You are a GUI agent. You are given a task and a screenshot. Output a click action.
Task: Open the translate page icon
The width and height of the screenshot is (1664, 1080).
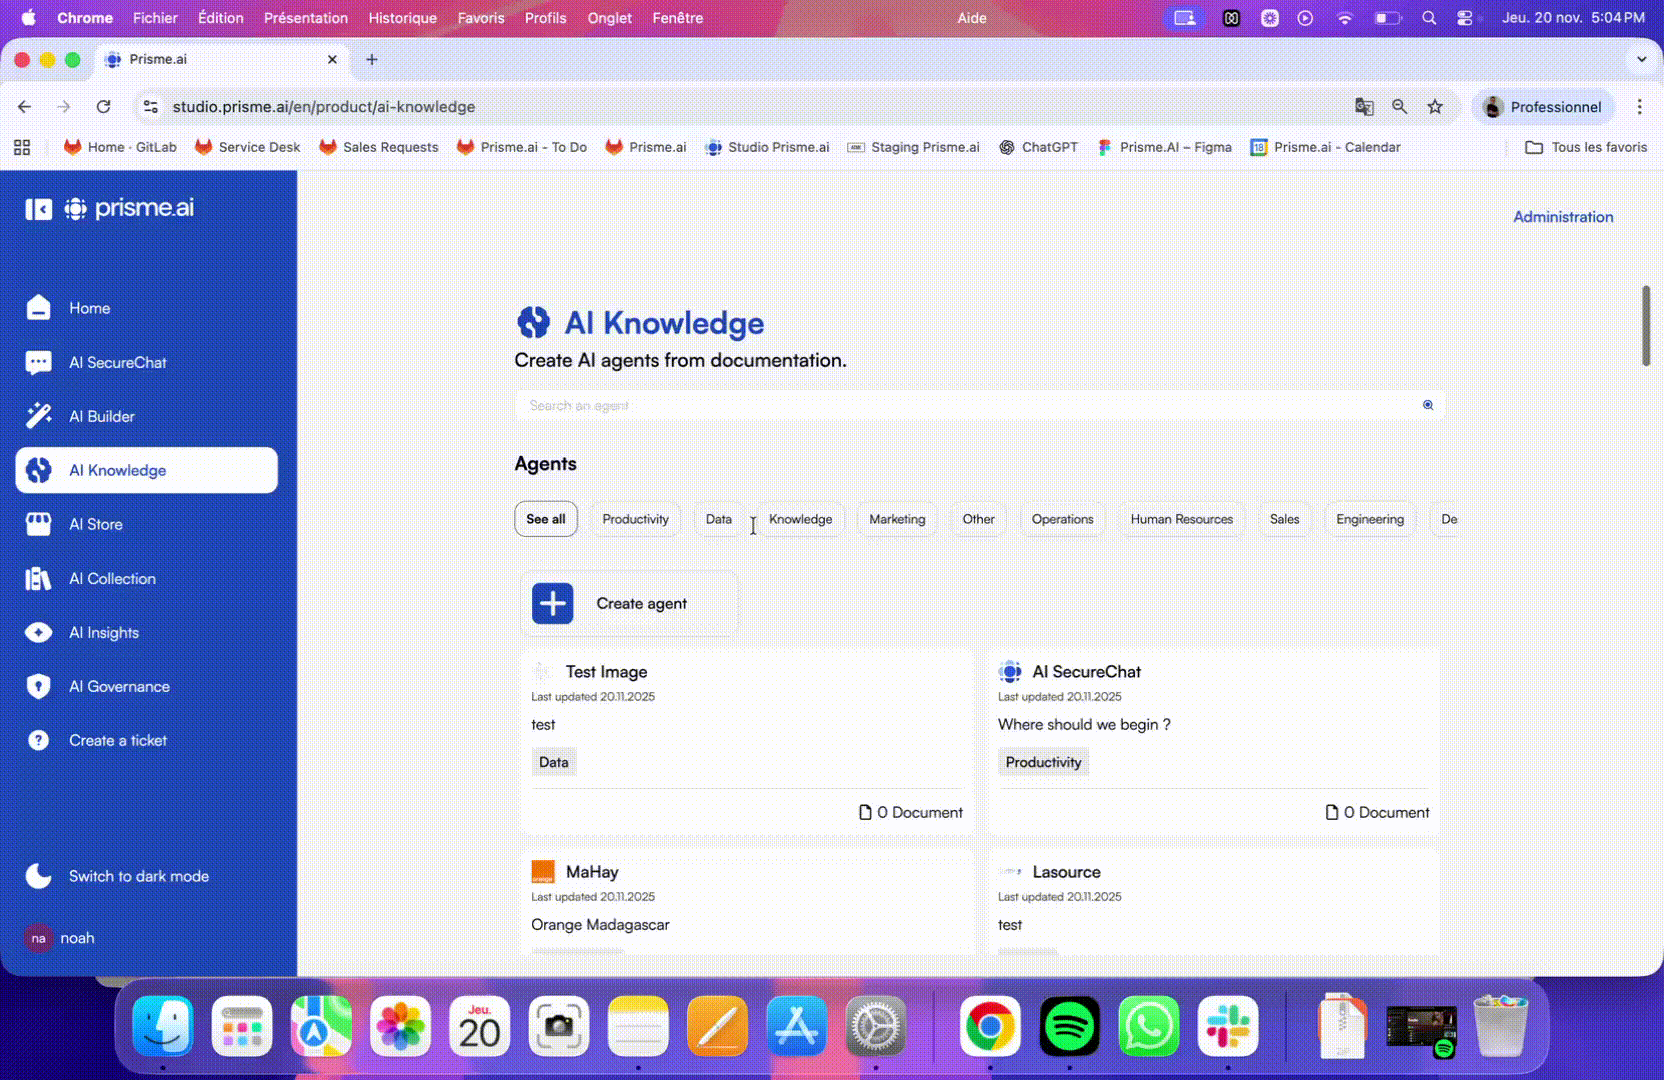pyautogui.click(x=1364, y=107)
